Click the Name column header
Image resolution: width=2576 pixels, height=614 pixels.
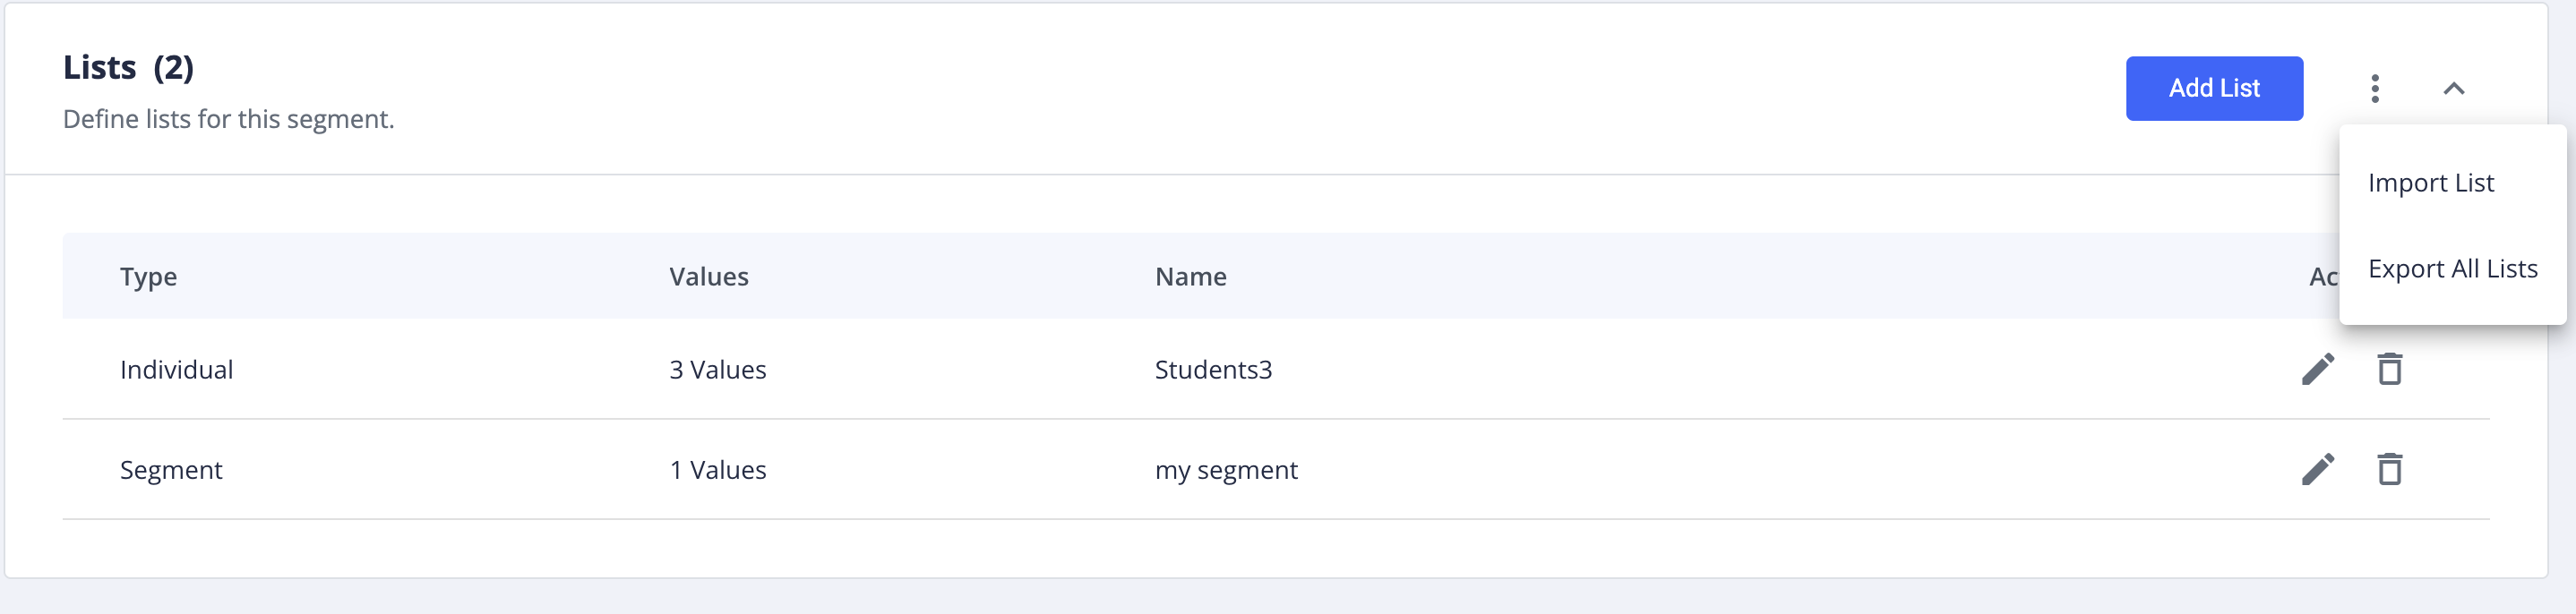1190,277
